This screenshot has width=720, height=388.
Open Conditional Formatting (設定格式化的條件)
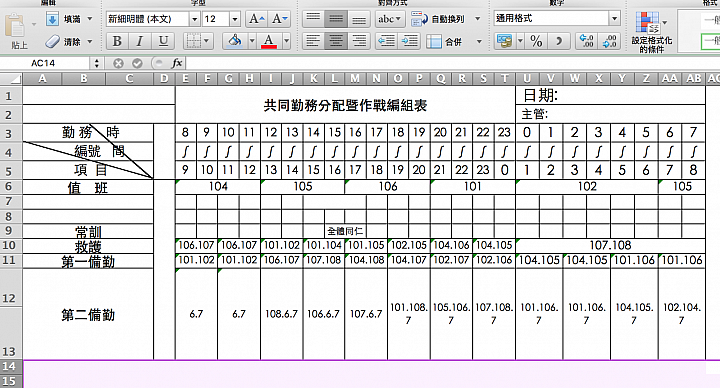point(651,31)
